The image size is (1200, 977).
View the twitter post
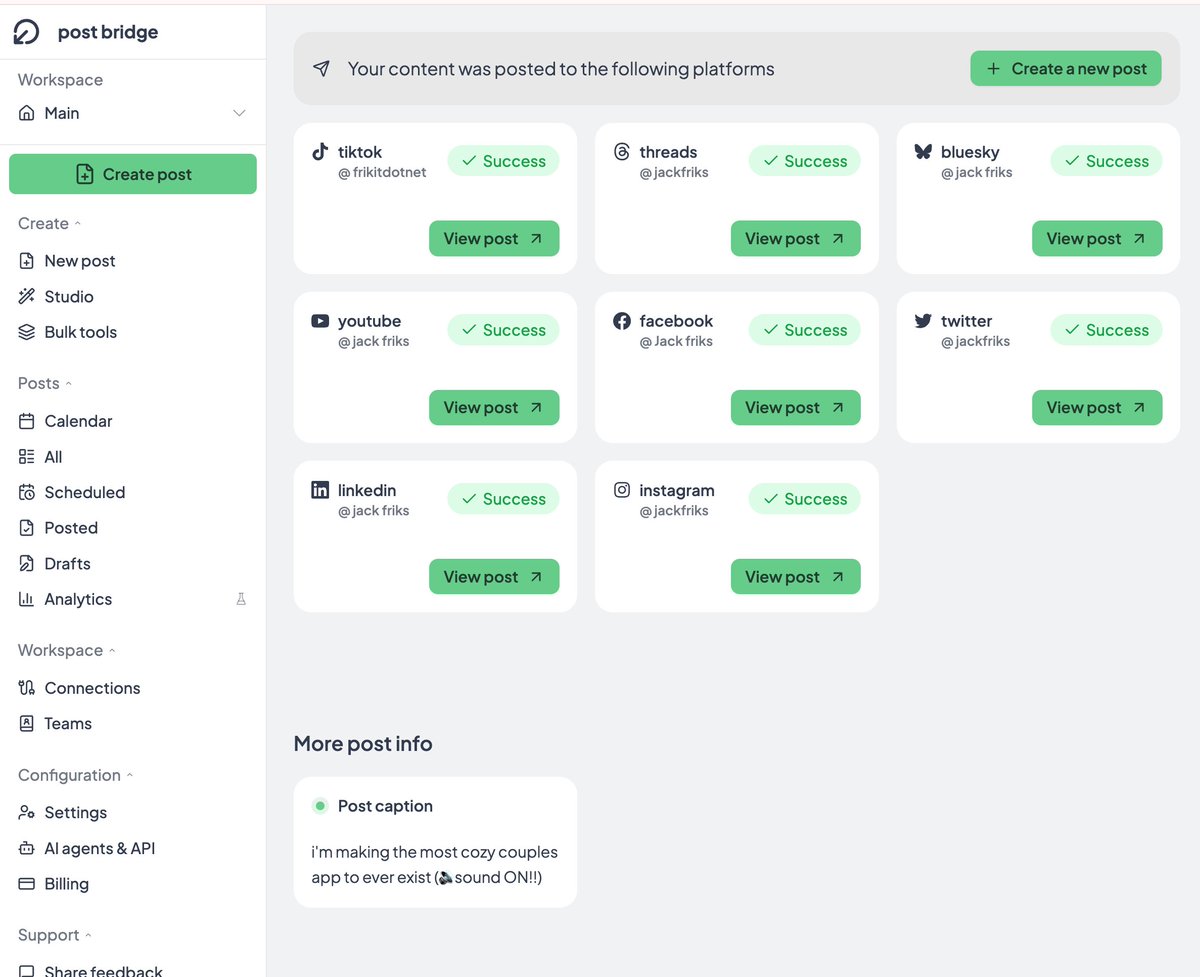pos(1097,408)
